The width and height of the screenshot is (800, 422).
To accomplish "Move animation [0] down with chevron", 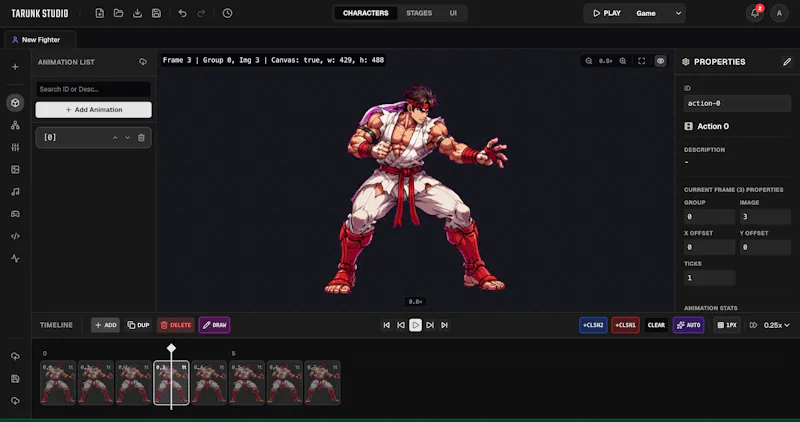I will 128,138.
